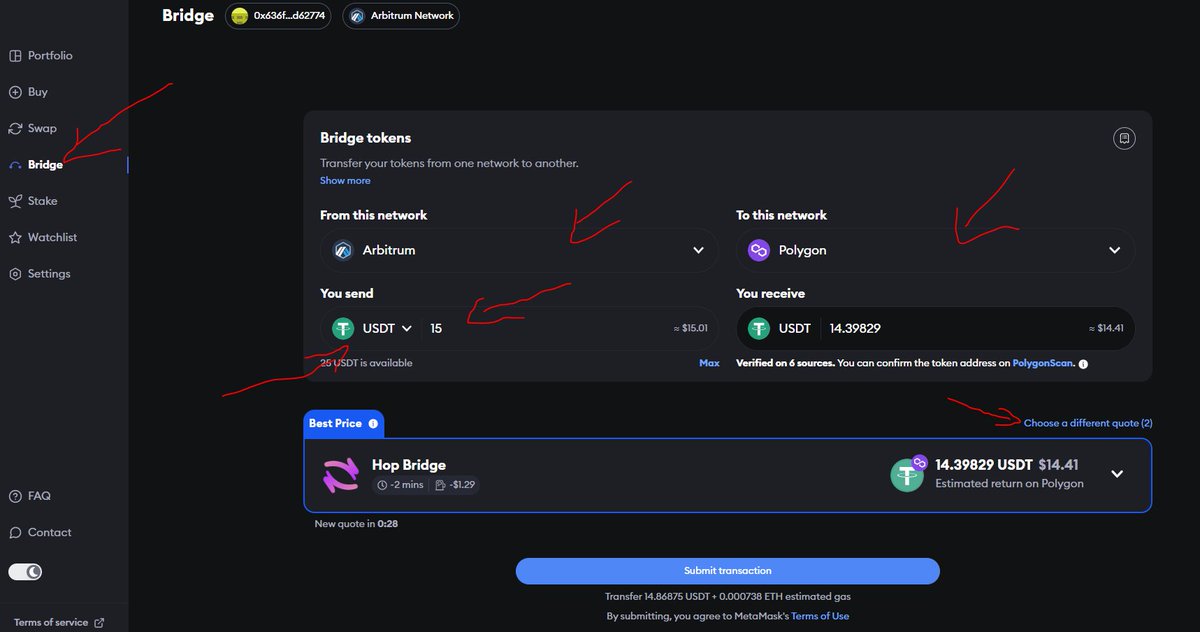Click the Hop Bridge logo icon
The width and height of the screenshot is (1200, 632).
click(341, 476)
